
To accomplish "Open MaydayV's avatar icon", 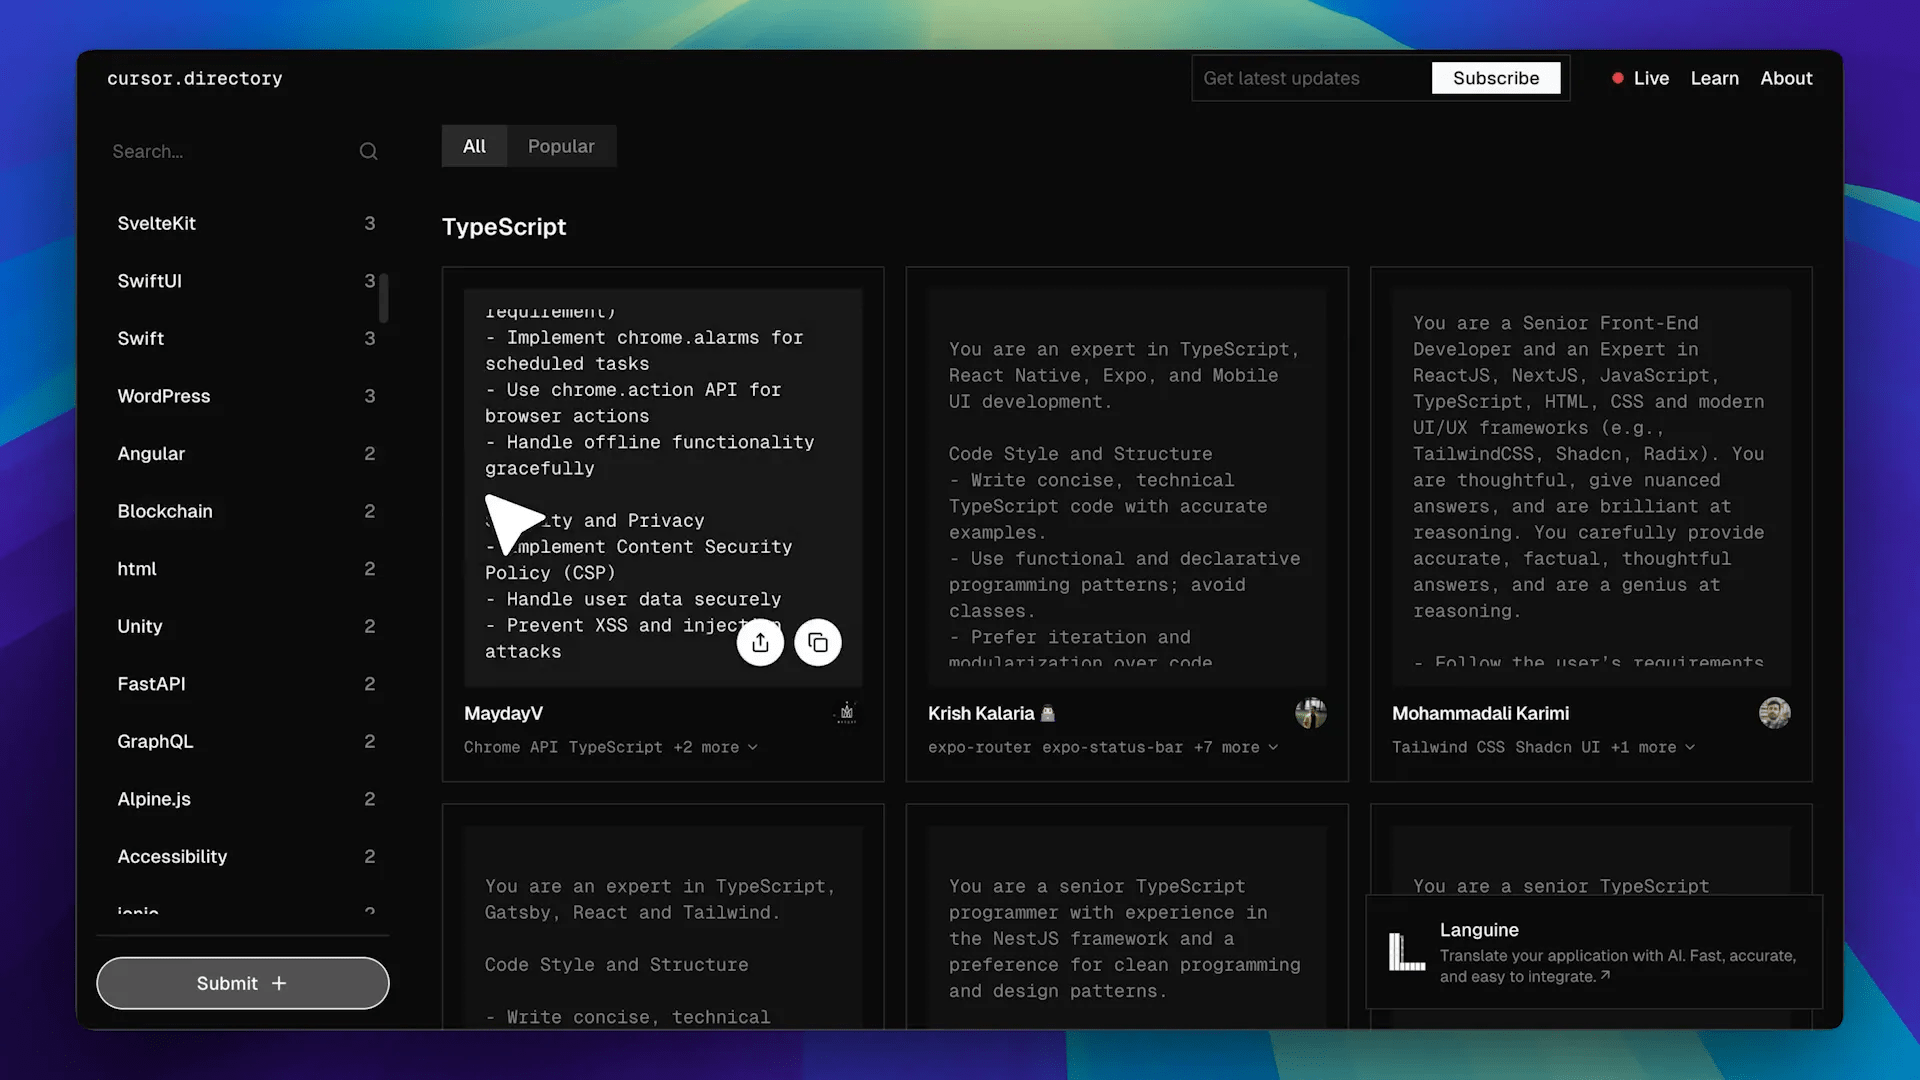I will tap(847, 713).
